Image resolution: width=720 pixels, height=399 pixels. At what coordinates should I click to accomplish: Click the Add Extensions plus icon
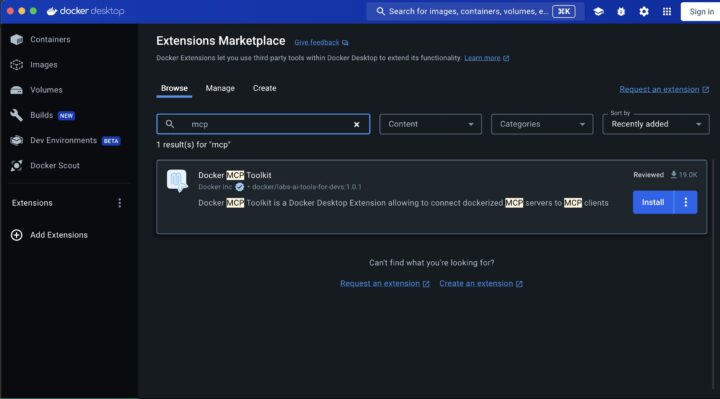pos(17,235)
